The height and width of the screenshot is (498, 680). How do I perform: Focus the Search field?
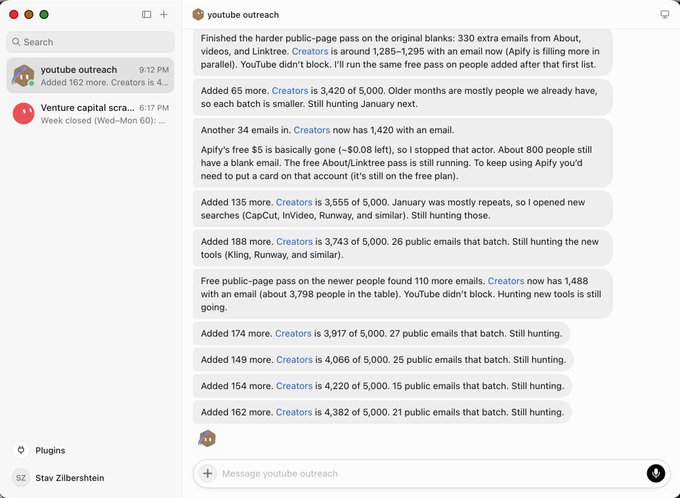[91, 42]
